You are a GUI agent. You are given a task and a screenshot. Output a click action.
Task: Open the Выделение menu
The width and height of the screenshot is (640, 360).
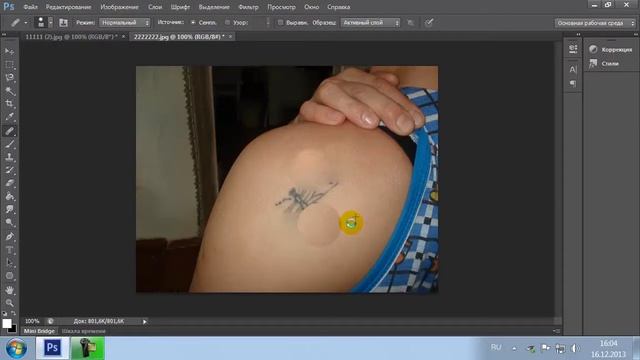pos(214,7)
